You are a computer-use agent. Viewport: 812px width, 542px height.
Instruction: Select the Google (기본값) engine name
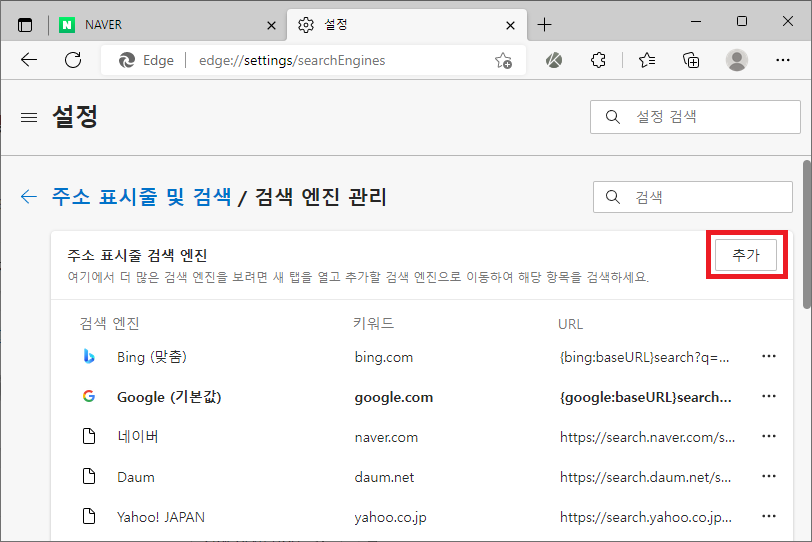point(169,397)
